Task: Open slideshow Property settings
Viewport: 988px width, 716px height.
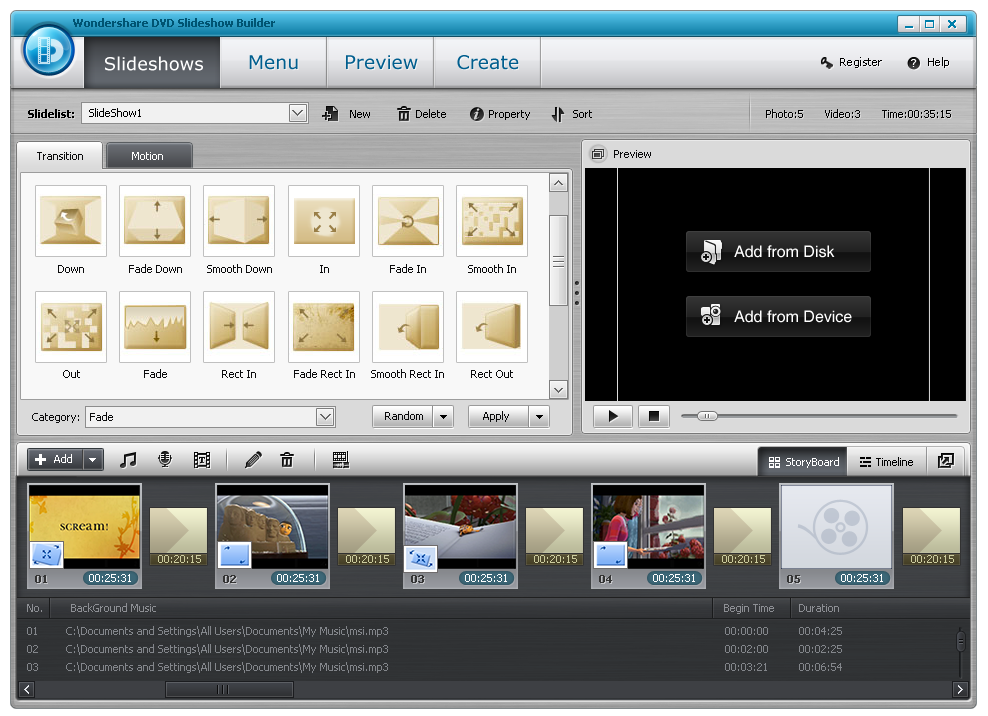Action: 499,113
